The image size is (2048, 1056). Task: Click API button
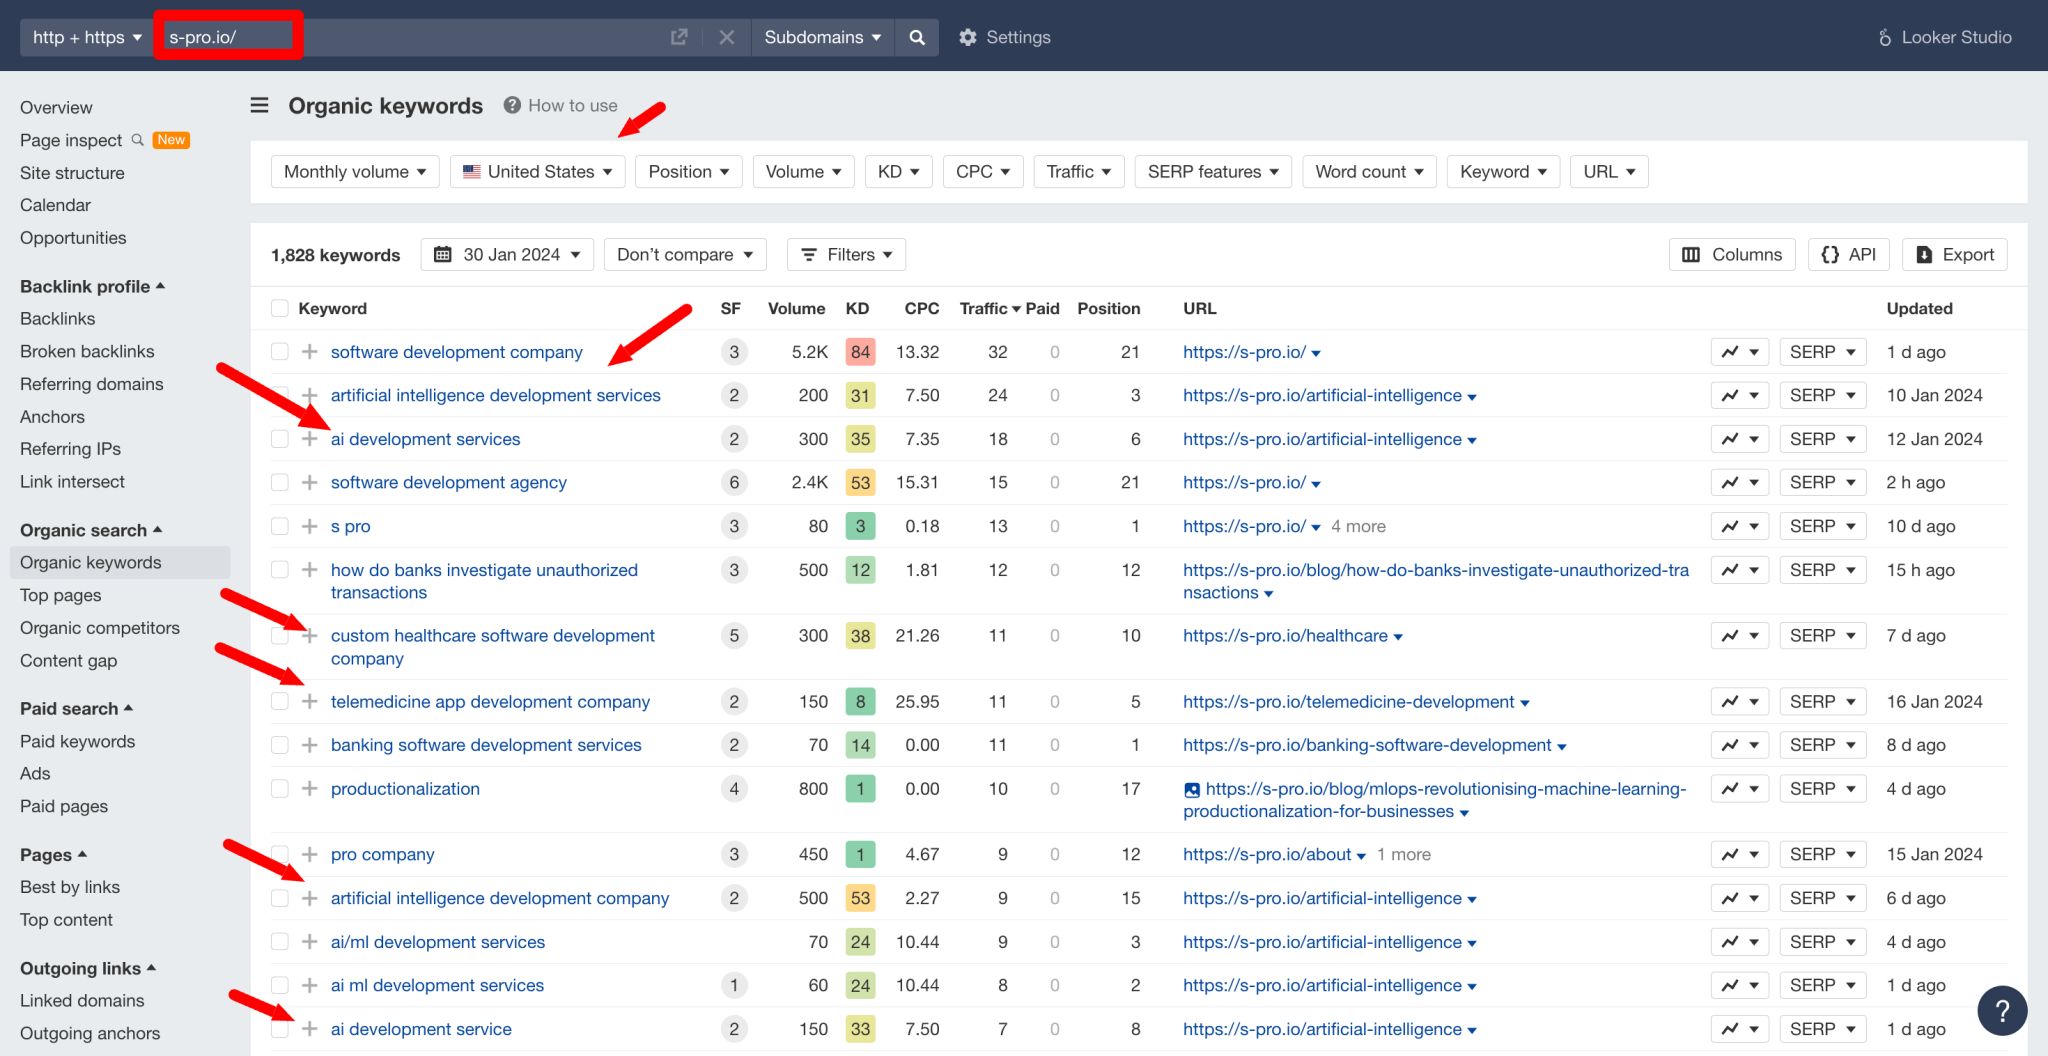point(1849,254)
